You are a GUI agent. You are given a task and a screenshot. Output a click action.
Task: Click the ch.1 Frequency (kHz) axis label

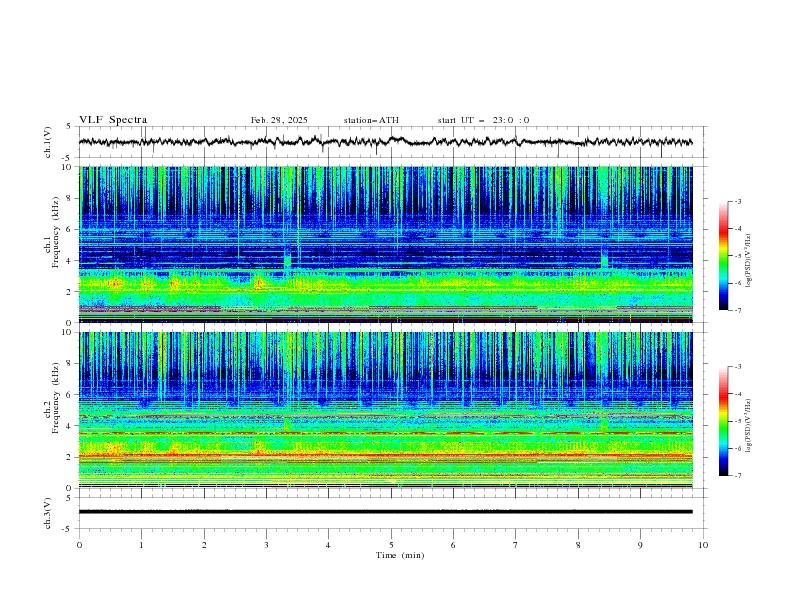click(x=52, y=232)
